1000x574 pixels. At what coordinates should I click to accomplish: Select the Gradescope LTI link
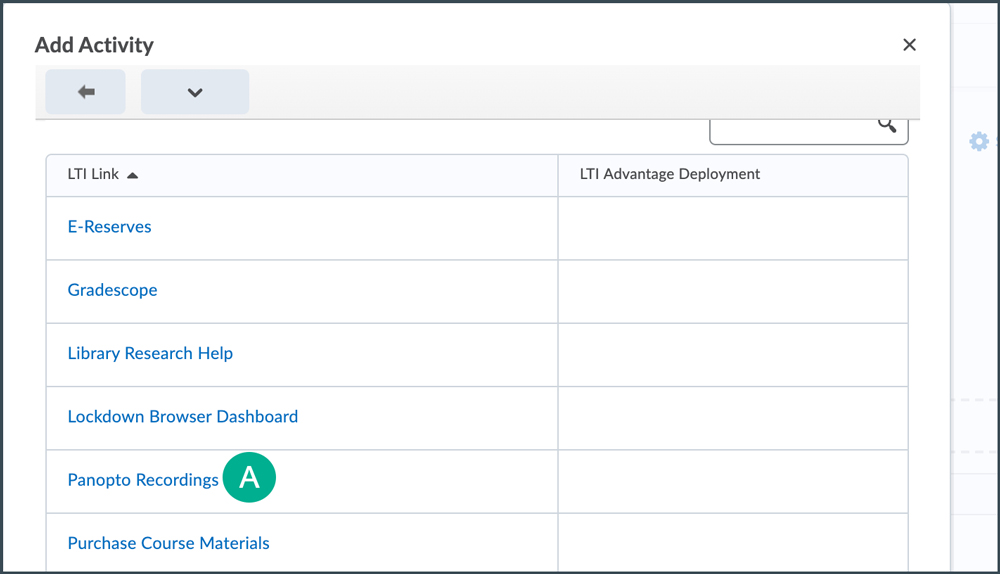(x=112, y=290)
